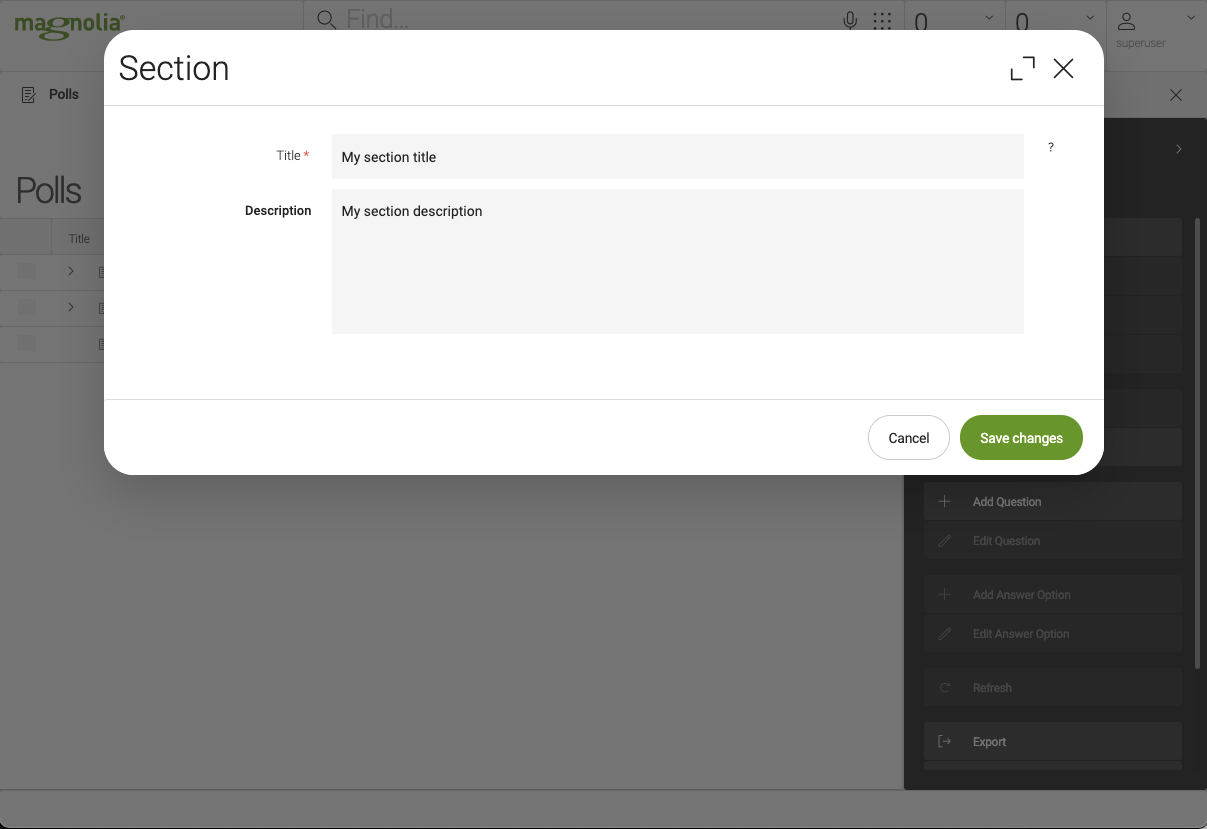This screenshot has height=829, width=1207.
Task: Click the microphone voice search icon
Action: 849,19
